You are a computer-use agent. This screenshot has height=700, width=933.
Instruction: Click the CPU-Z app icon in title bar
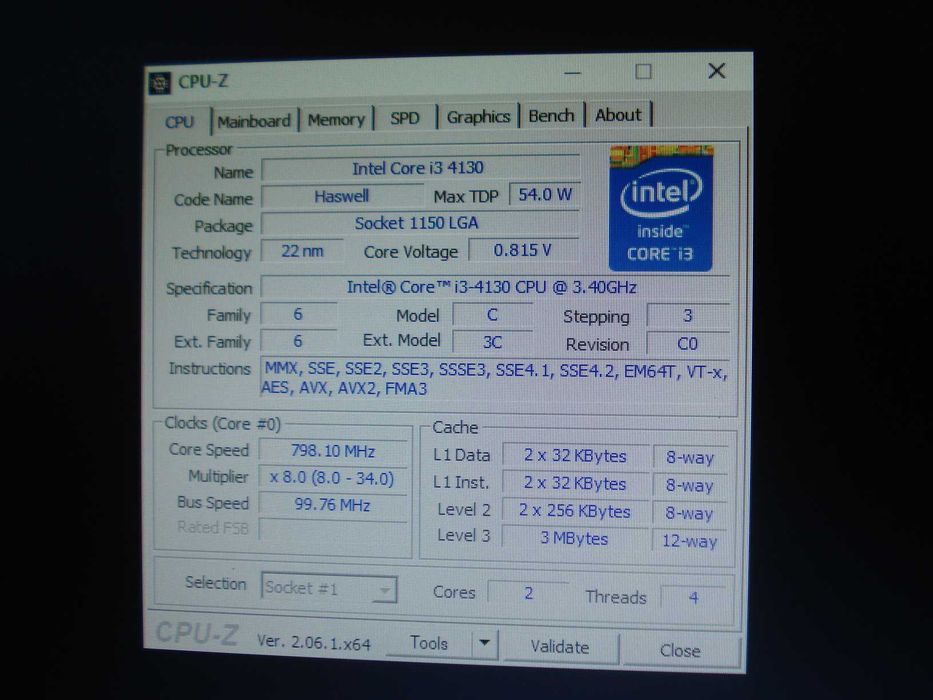click(x=159, y=83)
